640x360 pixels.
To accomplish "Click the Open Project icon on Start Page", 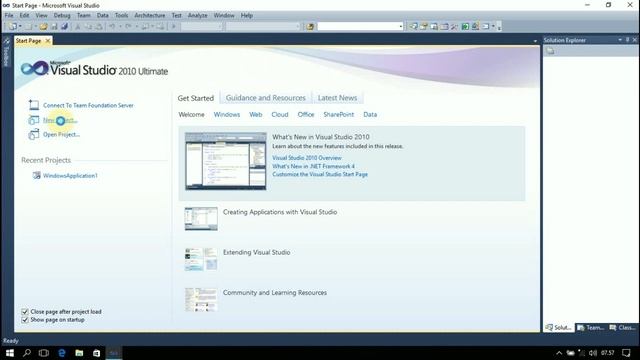I will point(34,134).
